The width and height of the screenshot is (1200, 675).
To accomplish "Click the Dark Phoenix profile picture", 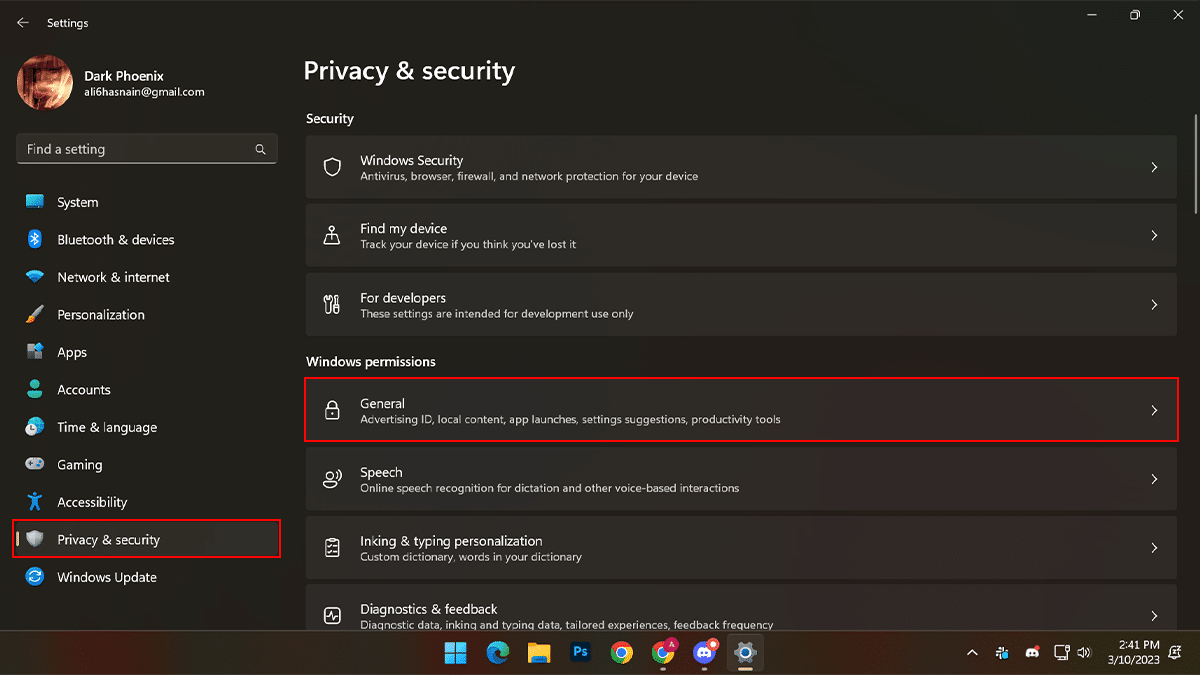I will tap(45, 83).
